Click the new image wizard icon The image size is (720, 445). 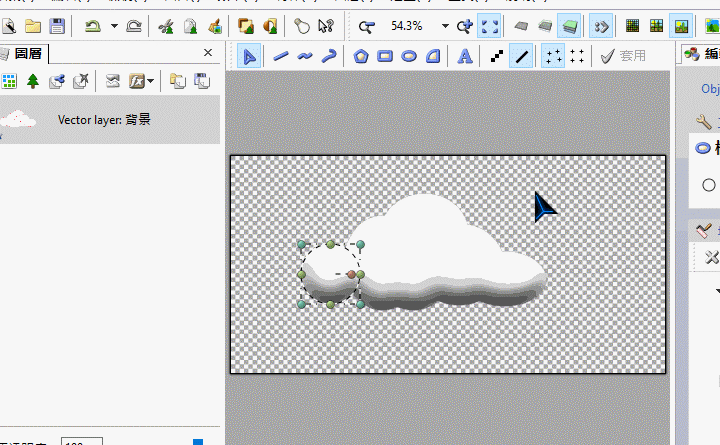[8, 26]
